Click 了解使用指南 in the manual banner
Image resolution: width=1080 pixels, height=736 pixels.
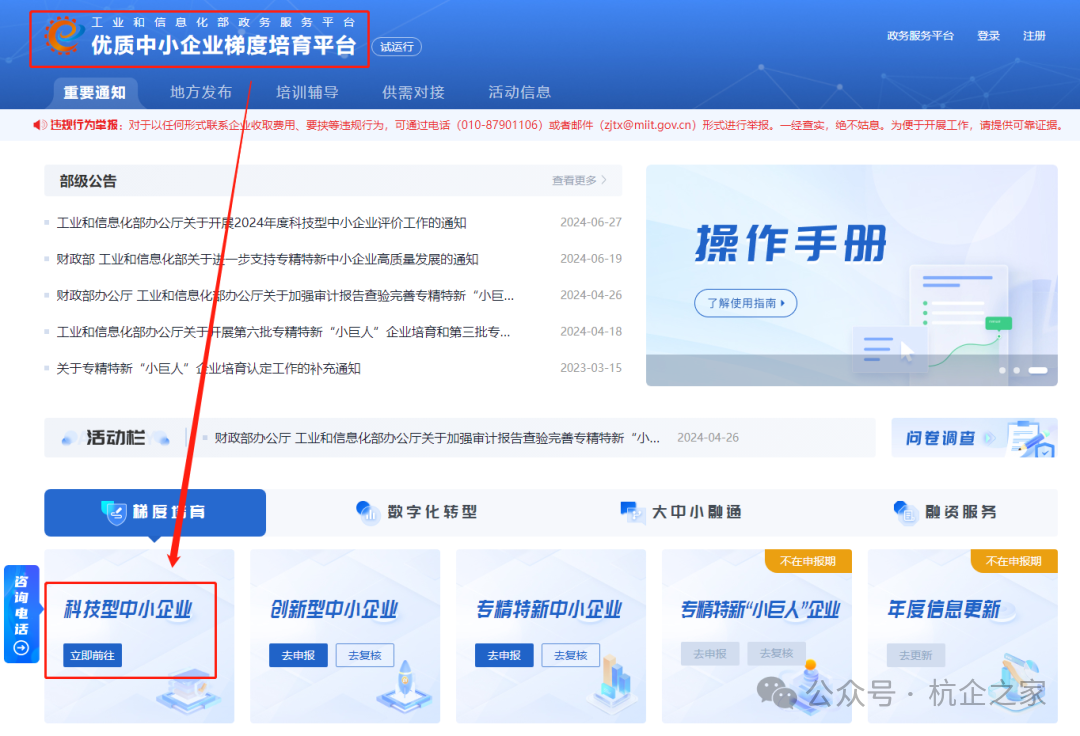click(x=745, y=303)
